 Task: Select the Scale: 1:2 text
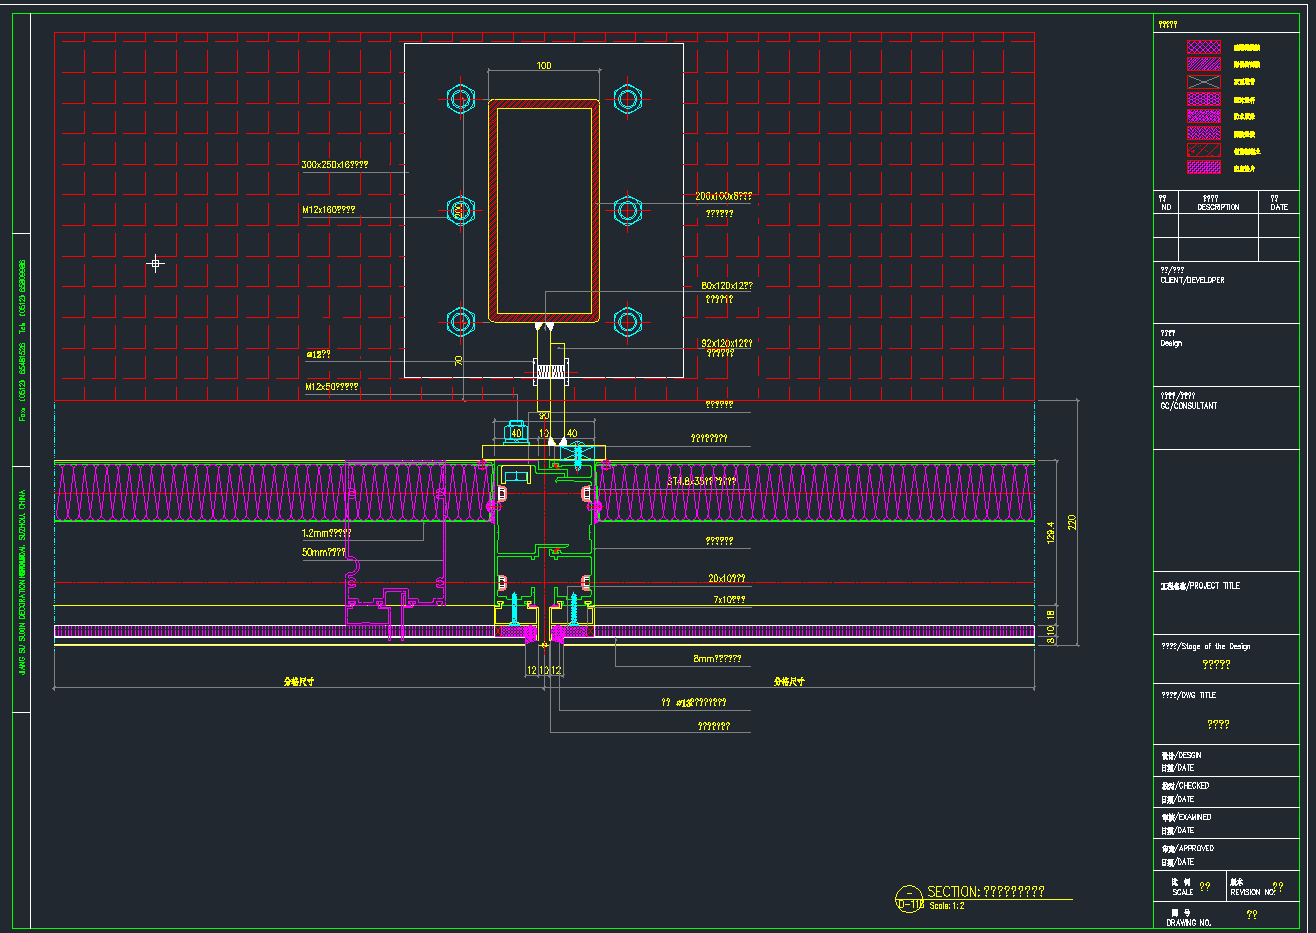click(947, 906)
